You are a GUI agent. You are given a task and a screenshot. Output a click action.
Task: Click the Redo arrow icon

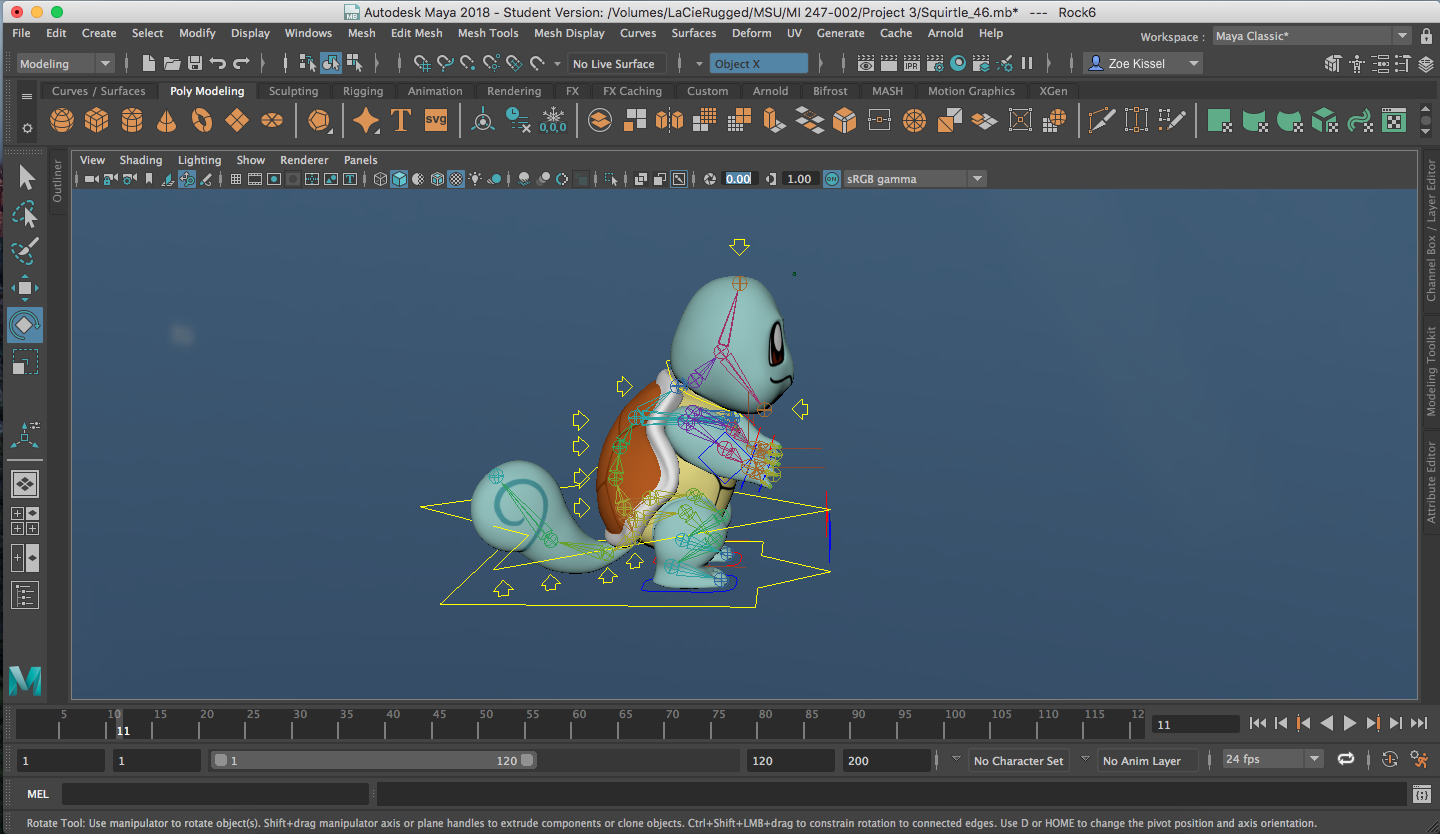click(241, 63)
